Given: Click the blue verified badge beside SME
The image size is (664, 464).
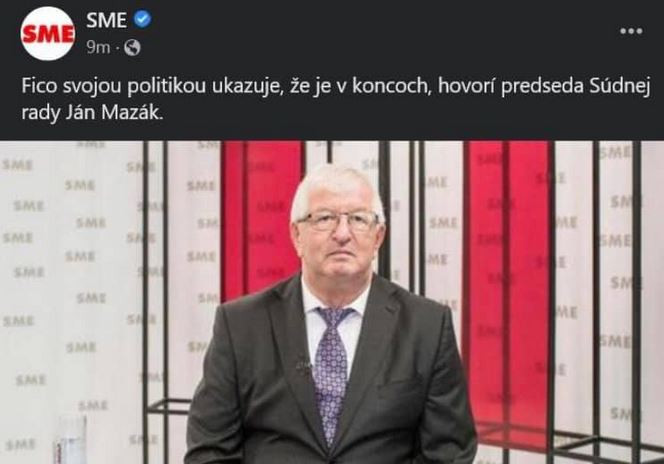Looking at the screenshot, I should tap(142, 19).
